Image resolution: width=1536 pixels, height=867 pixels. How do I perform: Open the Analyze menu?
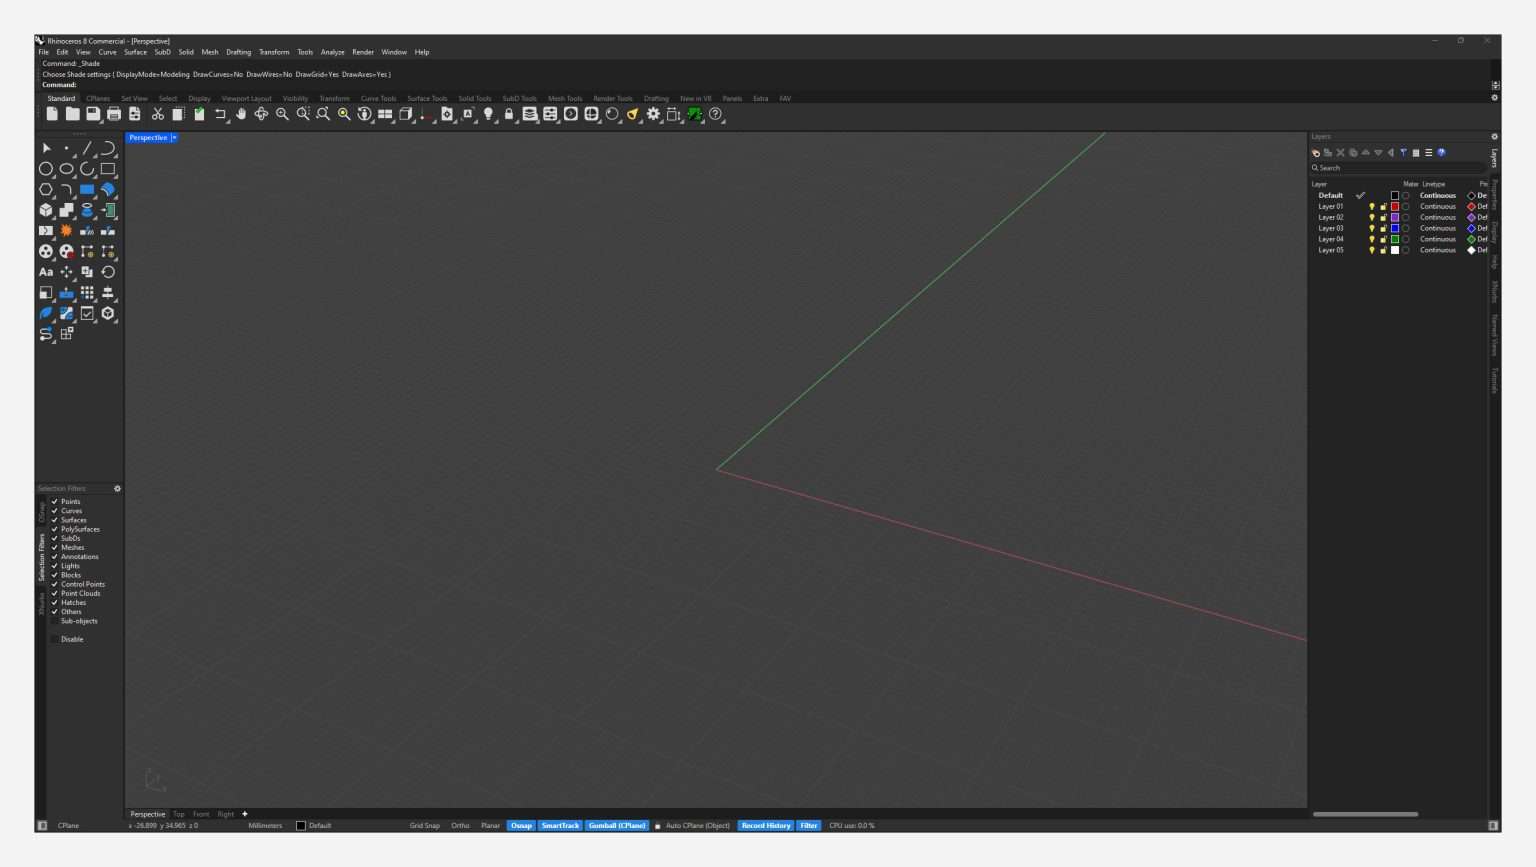[x=332, y=52]
